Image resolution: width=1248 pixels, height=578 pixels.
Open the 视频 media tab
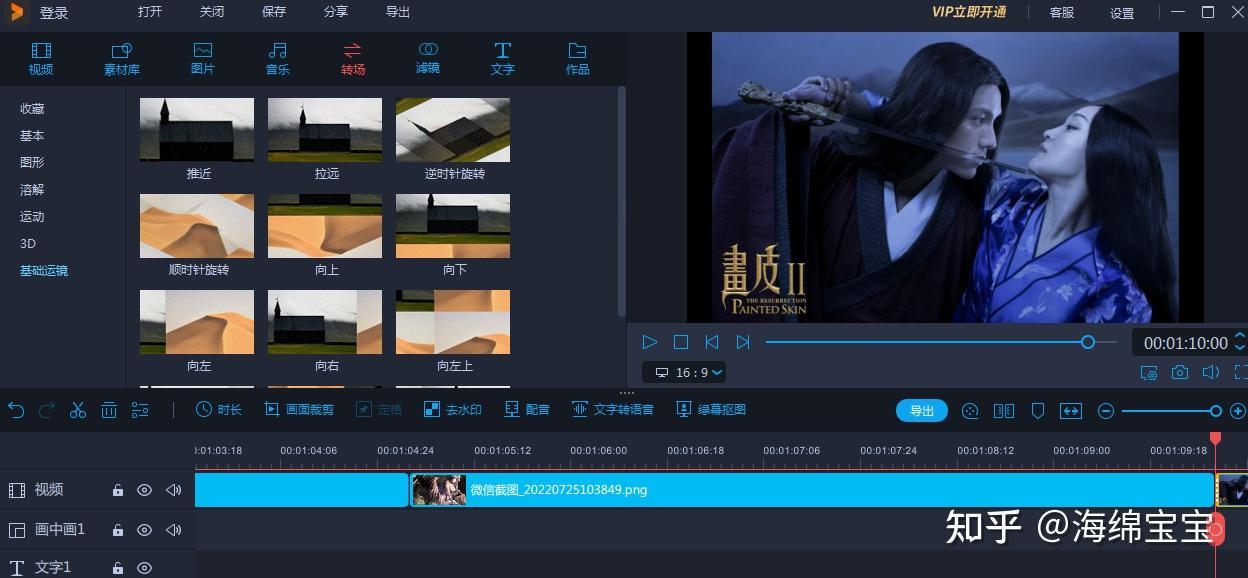point(41,59)
